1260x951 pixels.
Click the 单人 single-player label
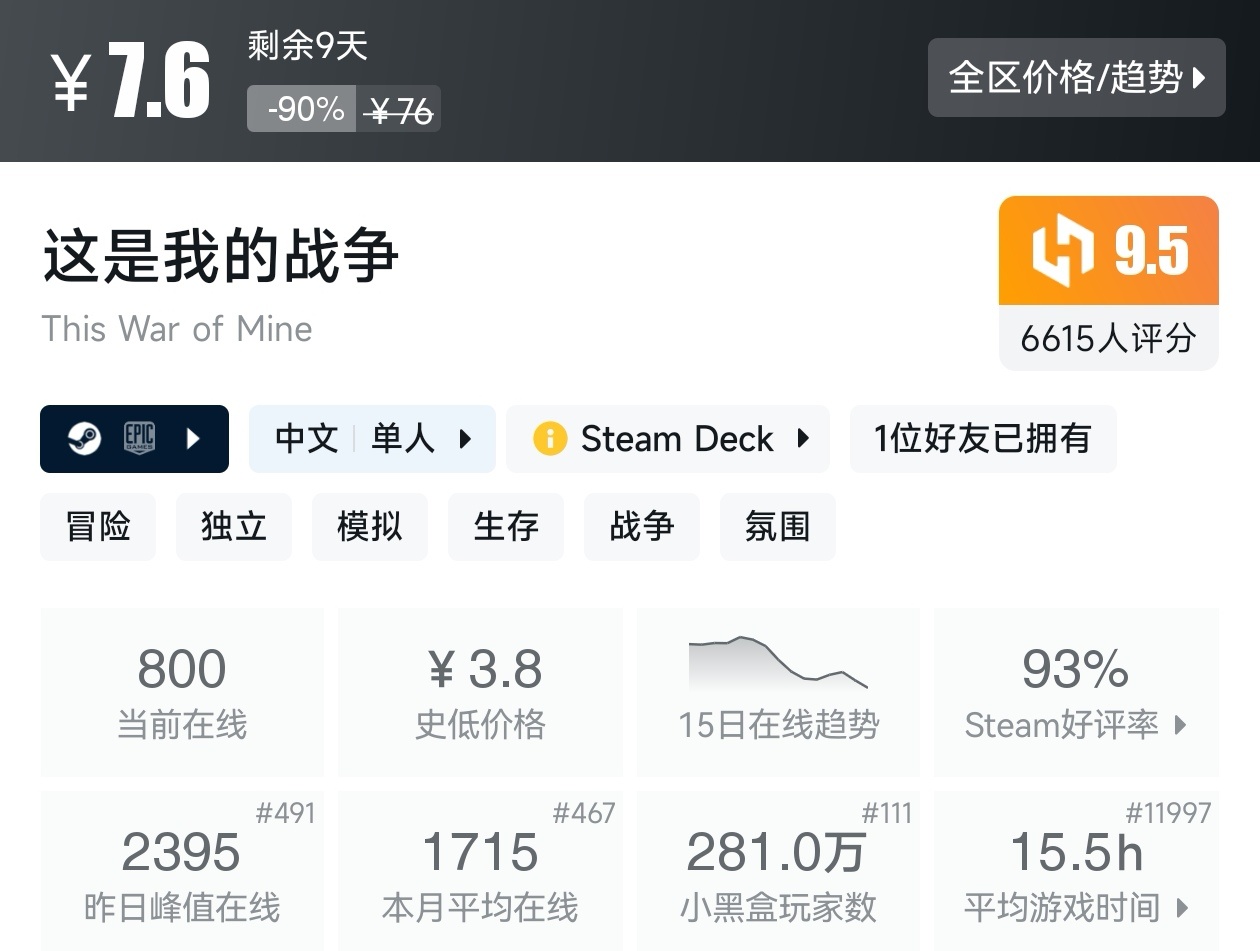pos(402,438)
